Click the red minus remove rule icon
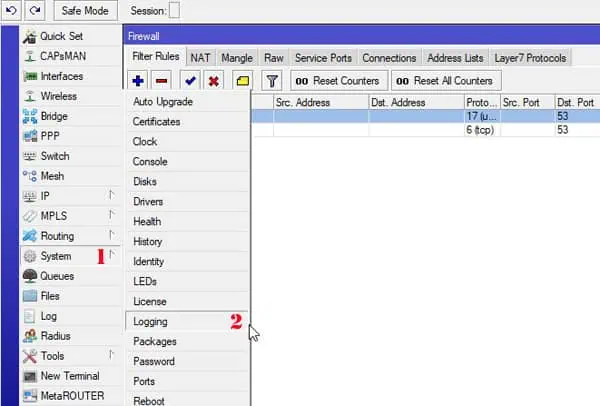 click(161, 81)
